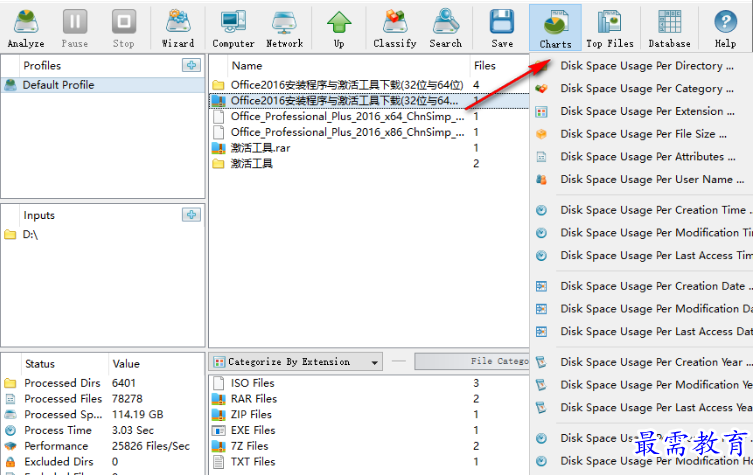Image resolution: width=756 pixels, height=475 pixels.
Task: Click the Save toolbar icon
Action: (502, 28)
